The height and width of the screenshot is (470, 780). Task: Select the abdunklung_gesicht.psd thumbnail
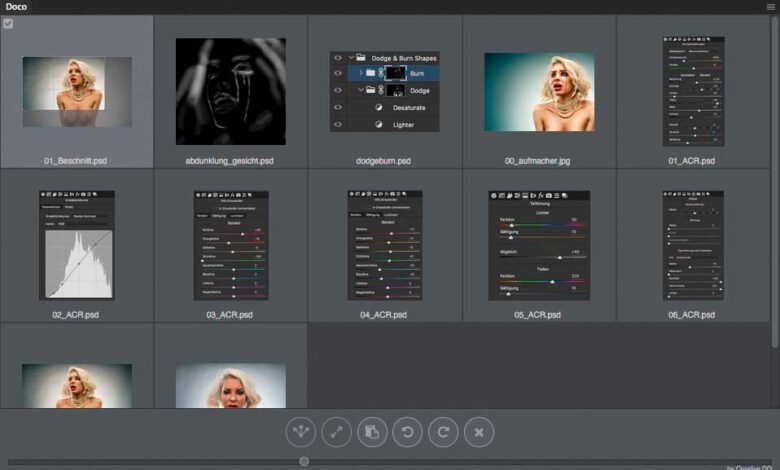pyautogui.click(x=230, y=91)
